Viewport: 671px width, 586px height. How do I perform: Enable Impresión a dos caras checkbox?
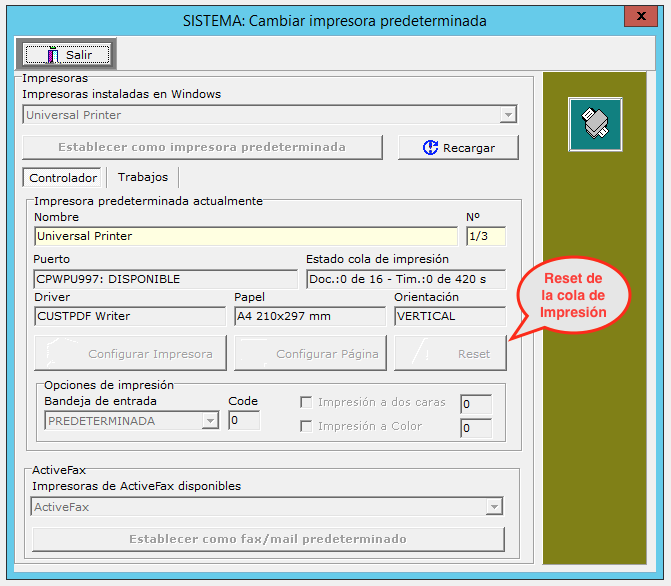point(307,403)
